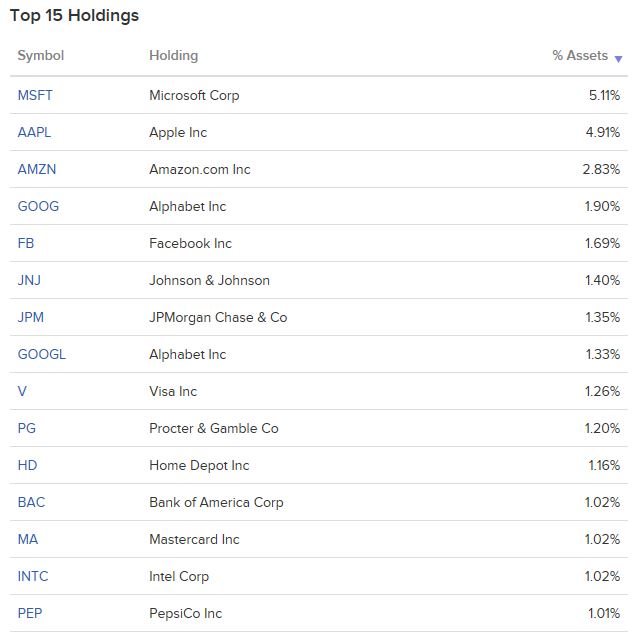This screenshot has height=636, width=640.
Task: Click the V symbol for Visa
Action: [x=22, y=391]
